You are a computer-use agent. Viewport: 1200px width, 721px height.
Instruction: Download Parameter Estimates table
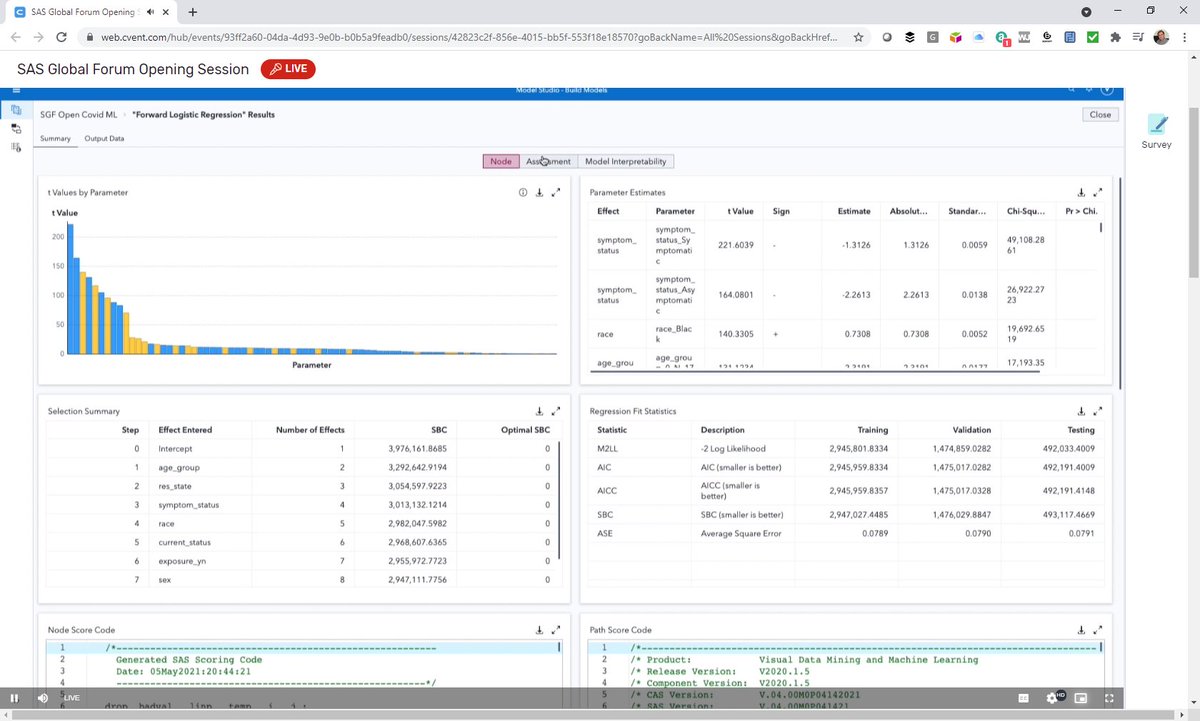1081,192
